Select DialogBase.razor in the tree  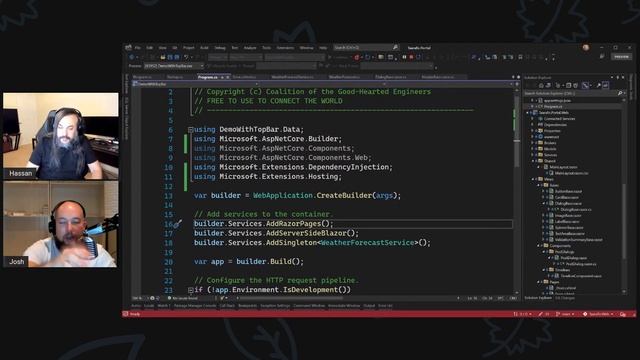point(568,203)
